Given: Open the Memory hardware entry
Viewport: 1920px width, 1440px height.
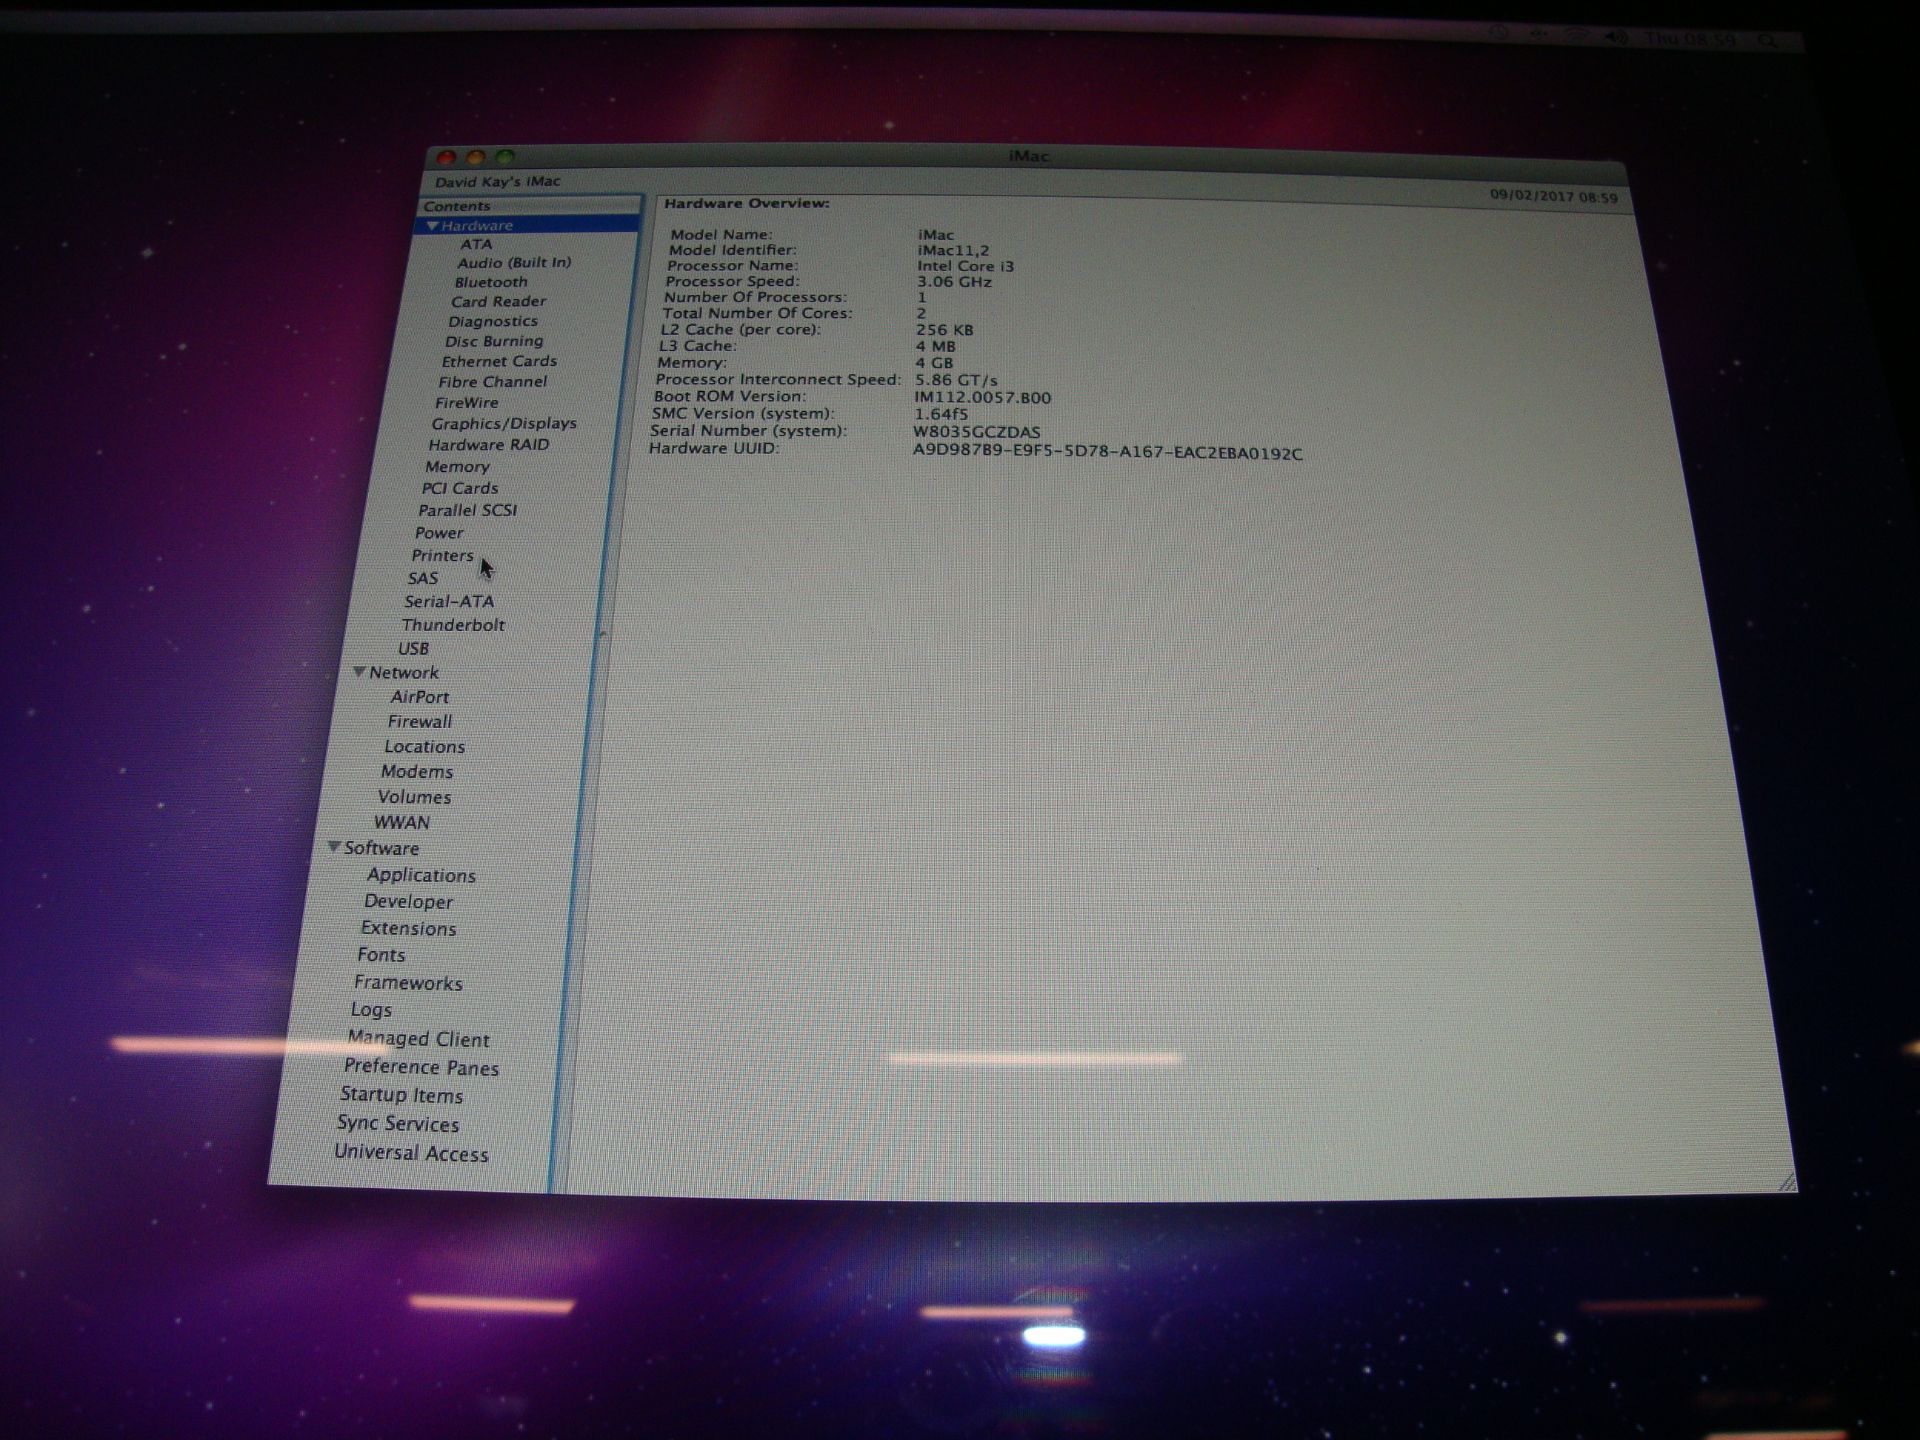Looking at the screenshot, I should coord(457,467).
